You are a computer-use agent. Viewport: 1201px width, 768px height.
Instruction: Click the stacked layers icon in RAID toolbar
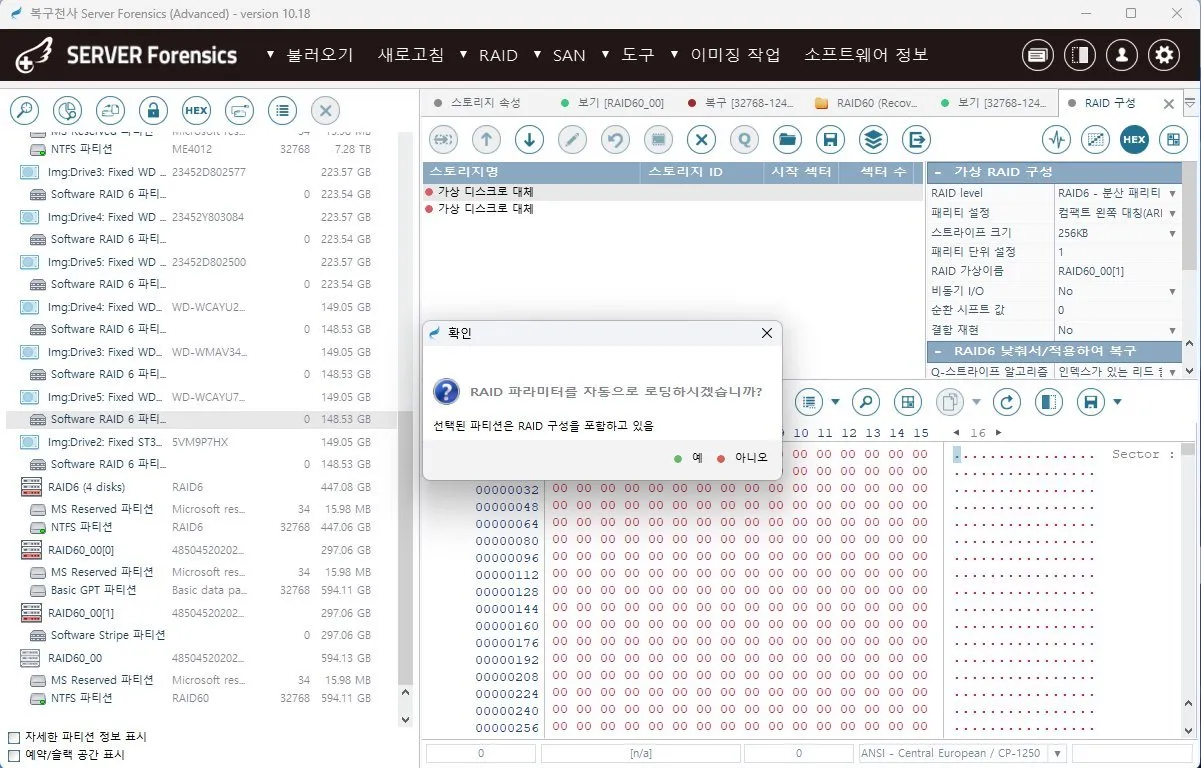873,140
